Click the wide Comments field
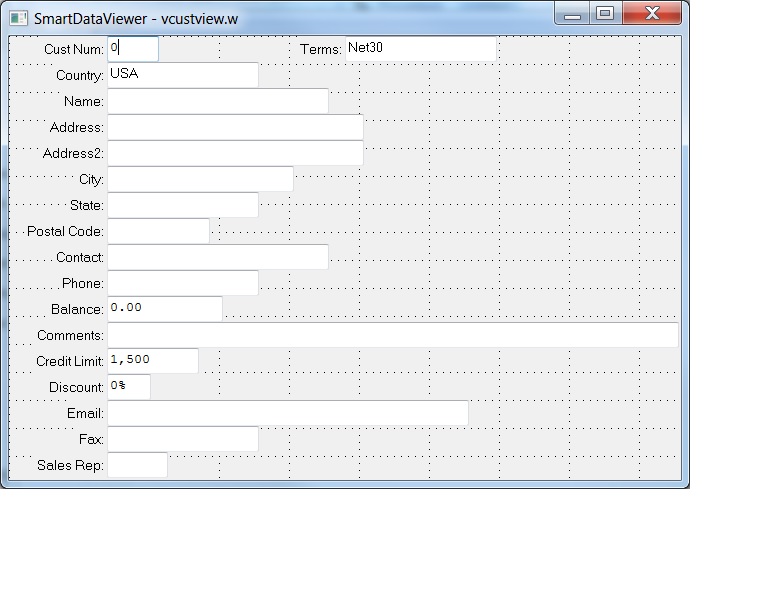This screenshot has height=614, width=768. pyautogui.click(x=393, y=335)
